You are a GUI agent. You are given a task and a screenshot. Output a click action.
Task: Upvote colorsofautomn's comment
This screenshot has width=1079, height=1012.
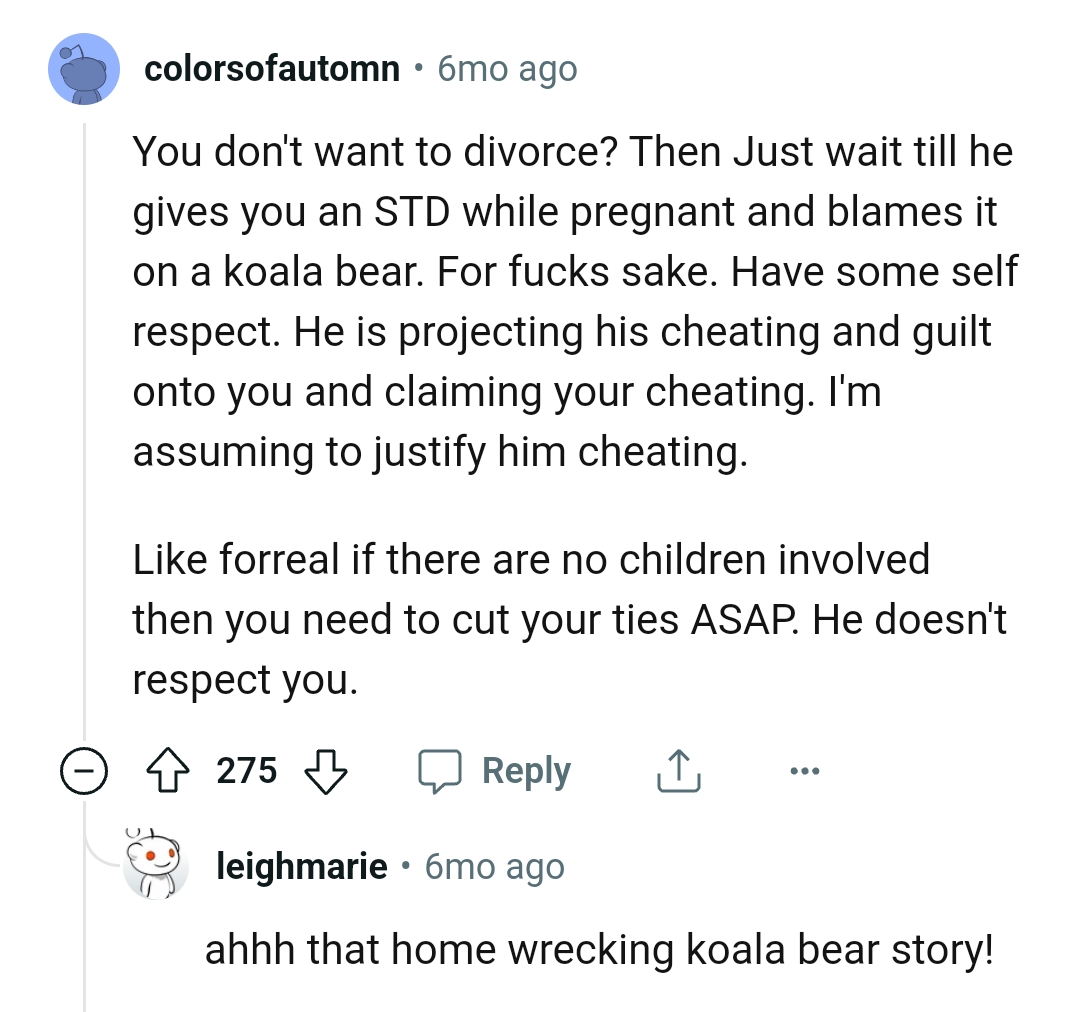(170, 770)
